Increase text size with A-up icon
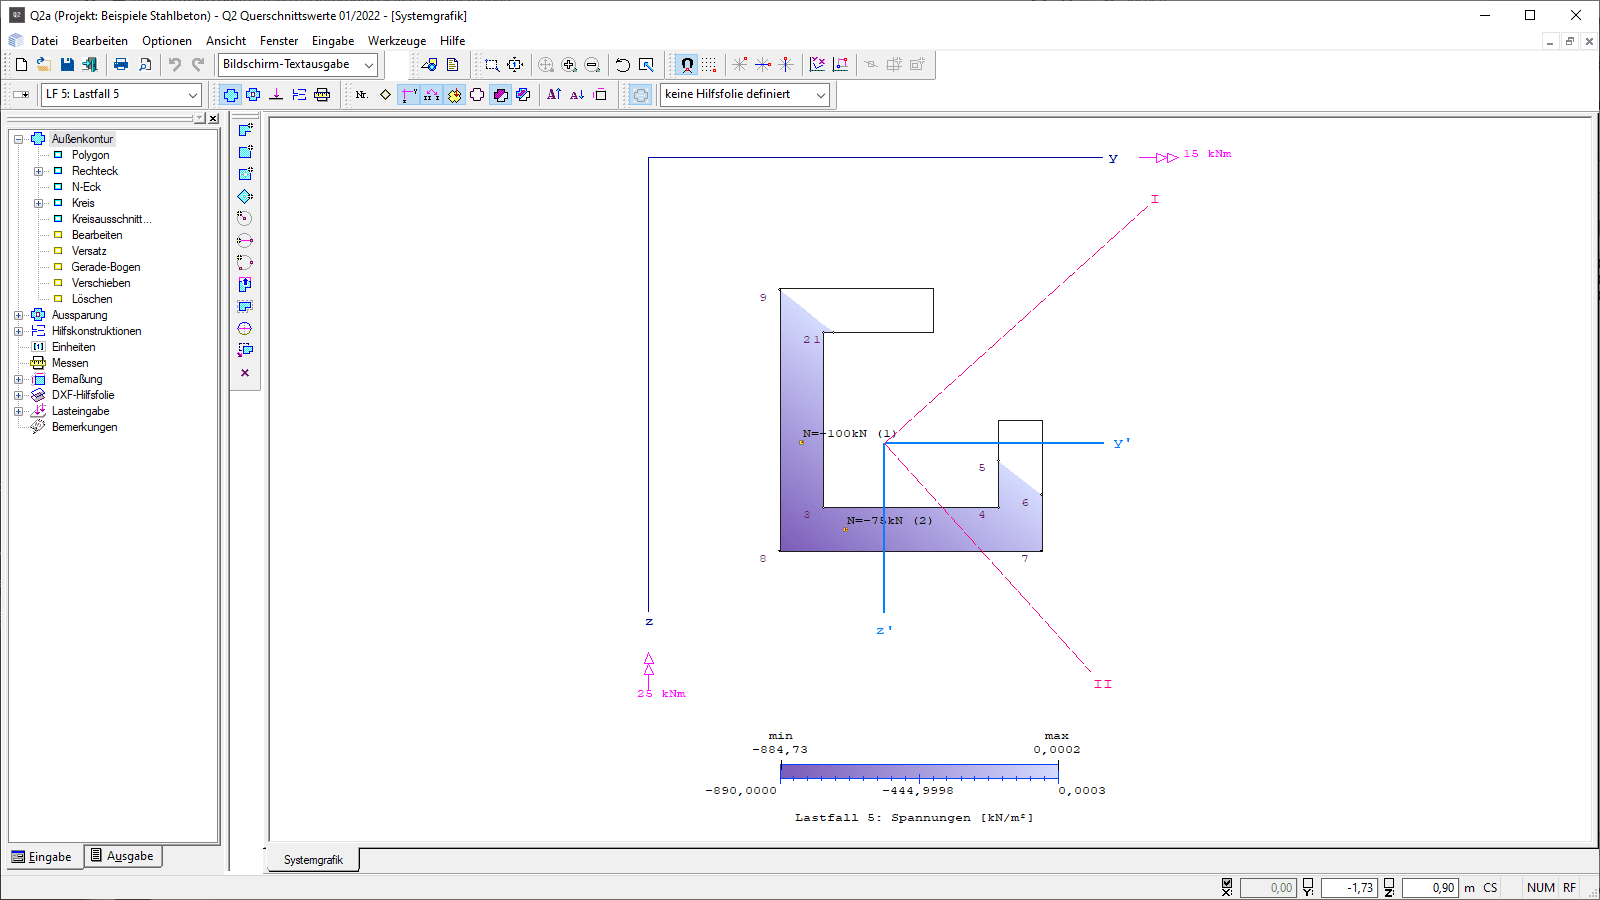This screenshot has height=900, width=1600. click(x=554, y=94)
